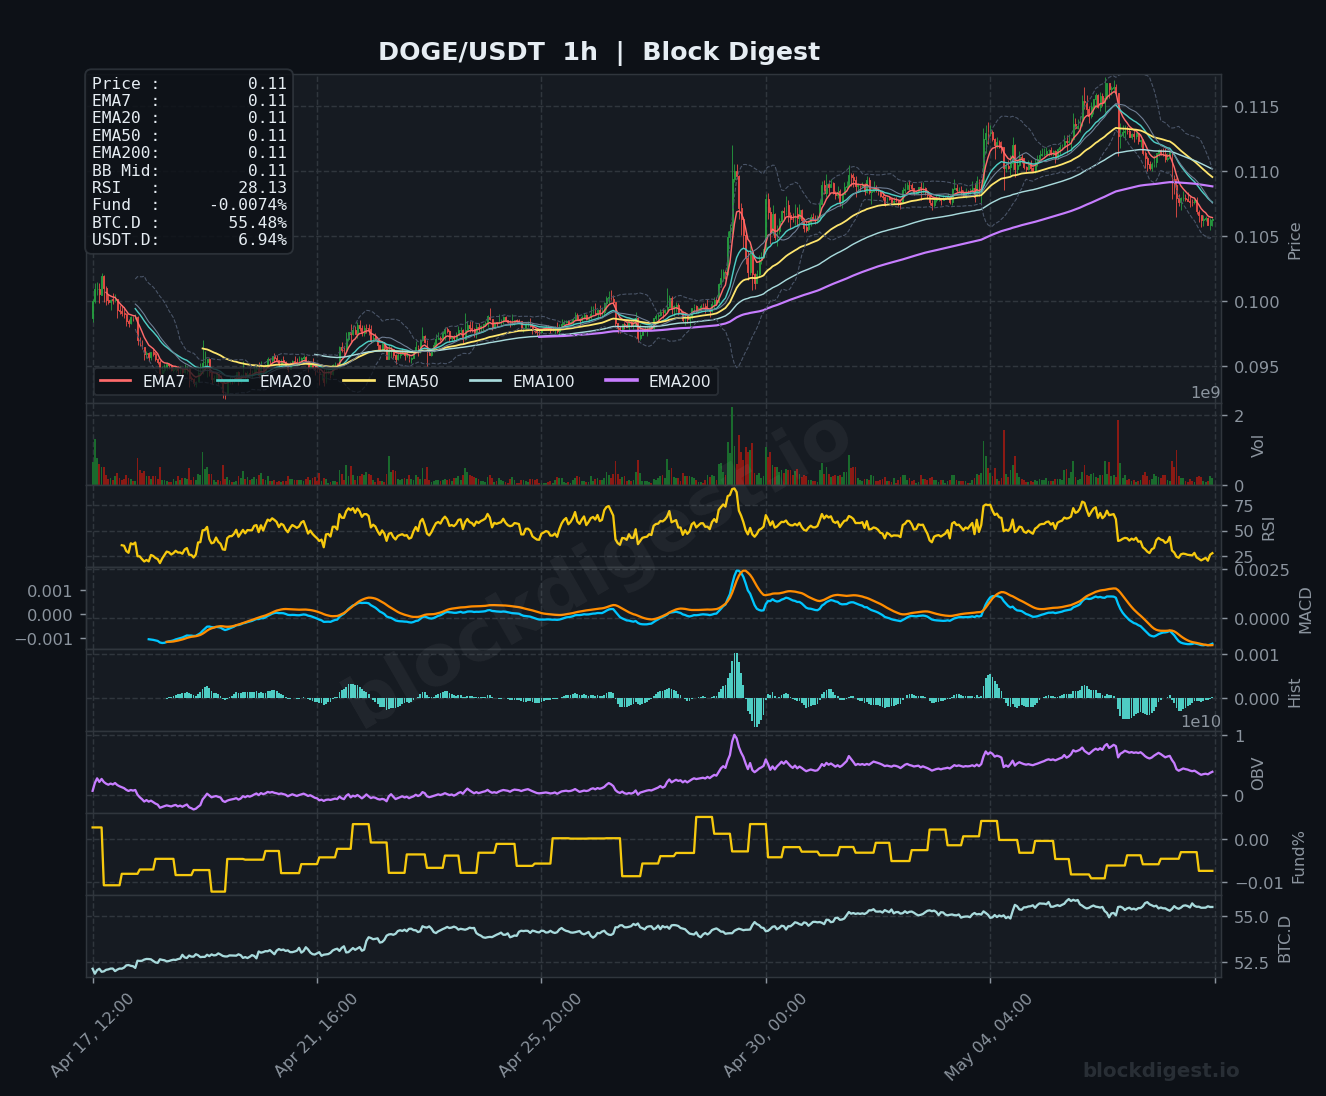
Task: Click the Fund% -0.01 tick label
Action: 1257,883
